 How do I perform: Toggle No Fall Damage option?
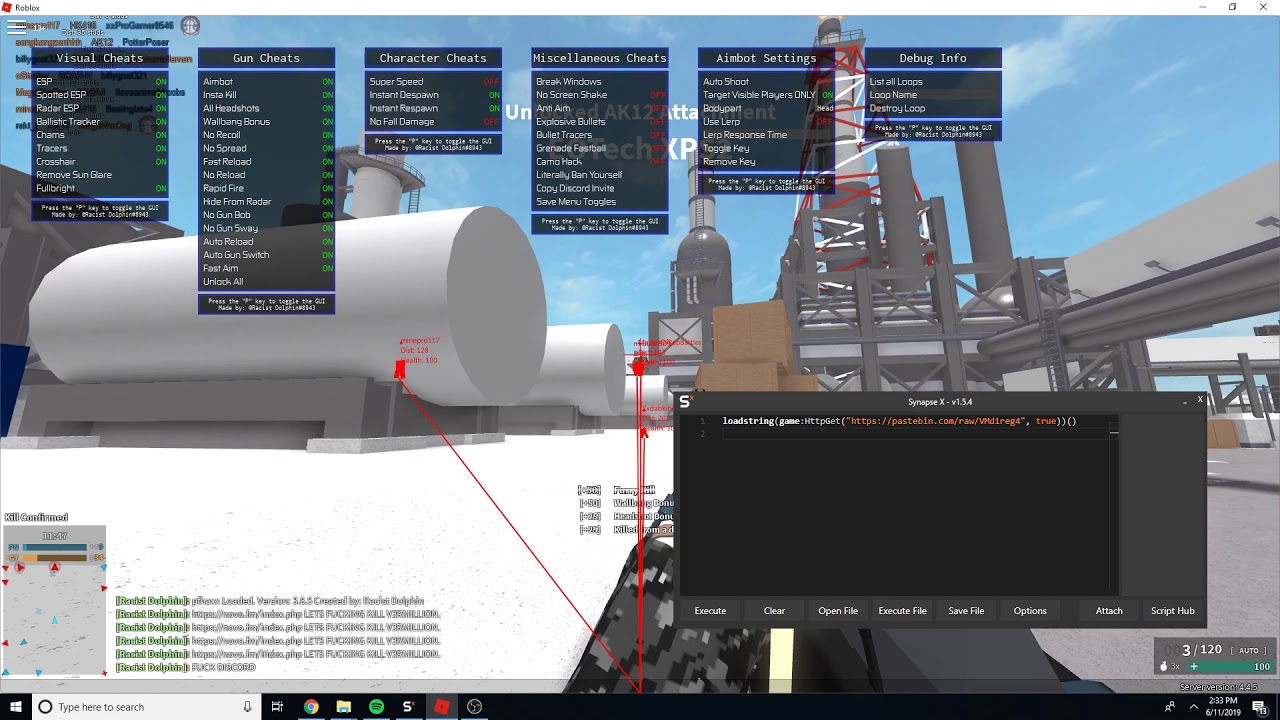(434, 122)
